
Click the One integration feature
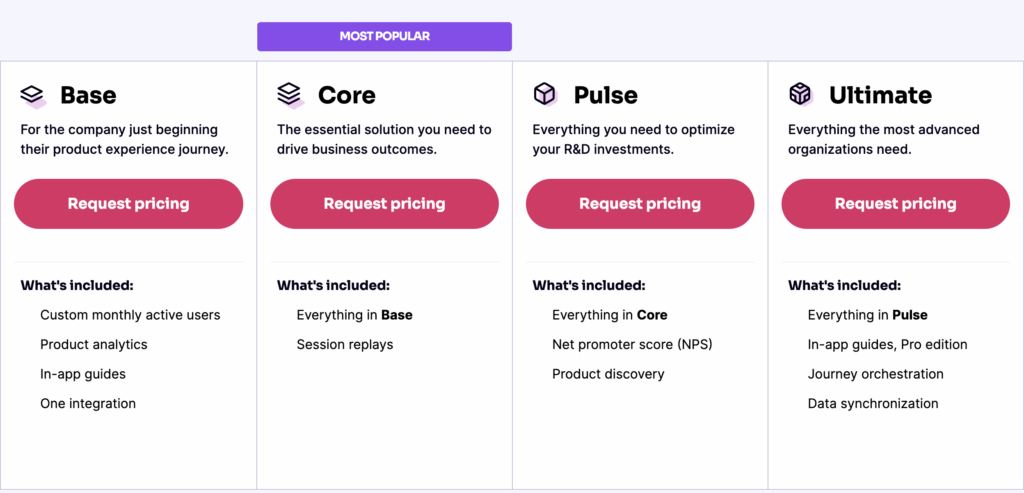click(88, 404)
